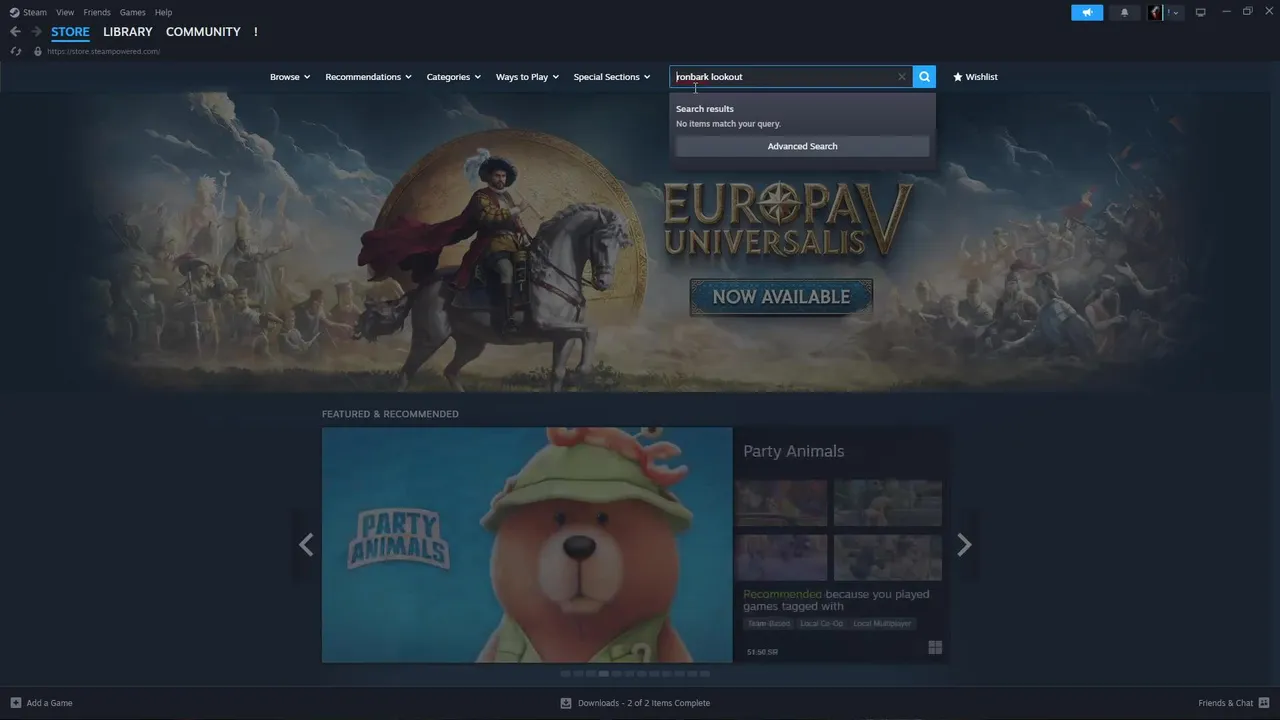Viewport: 1280px width, 720px height.
Task: Expand the Ways to Play dropdown
Action: pyautogui.click(x=527, y=77)
